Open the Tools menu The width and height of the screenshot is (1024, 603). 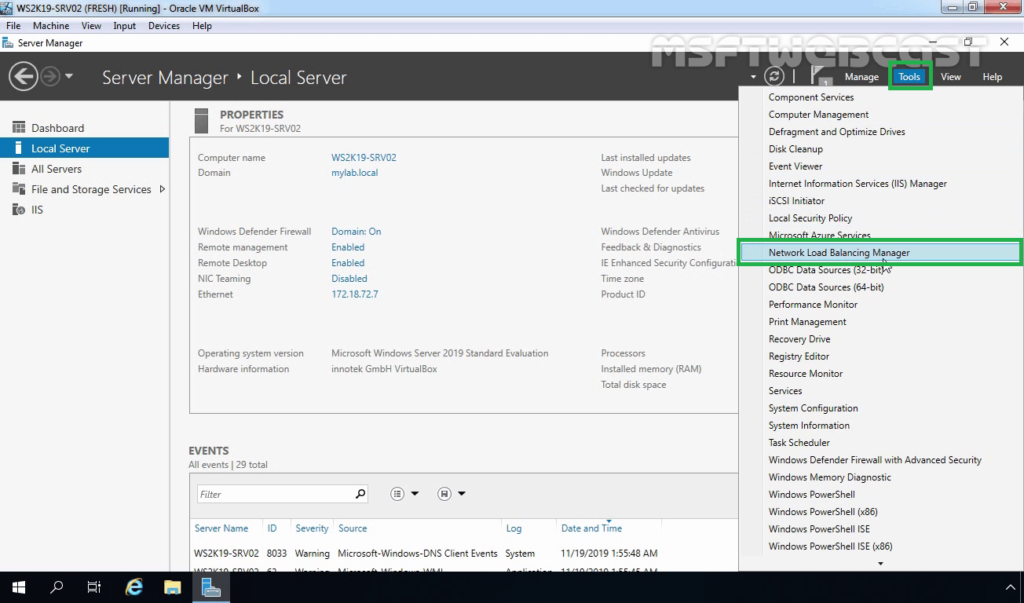(x=909, y=76)
